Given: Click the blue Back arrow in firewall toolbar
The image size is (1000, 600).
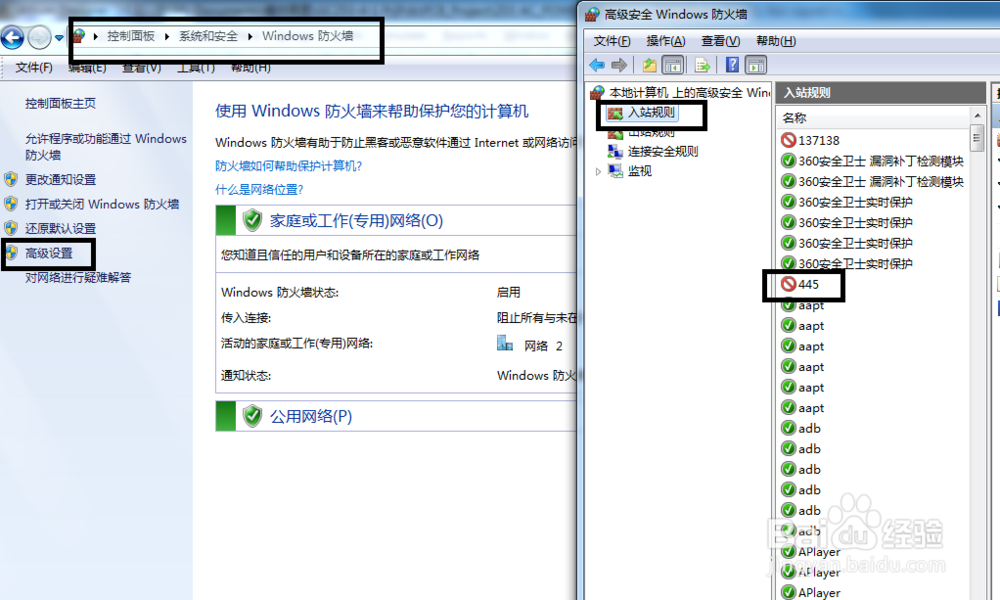Looking at the screenshot, I should pos(597,64).
